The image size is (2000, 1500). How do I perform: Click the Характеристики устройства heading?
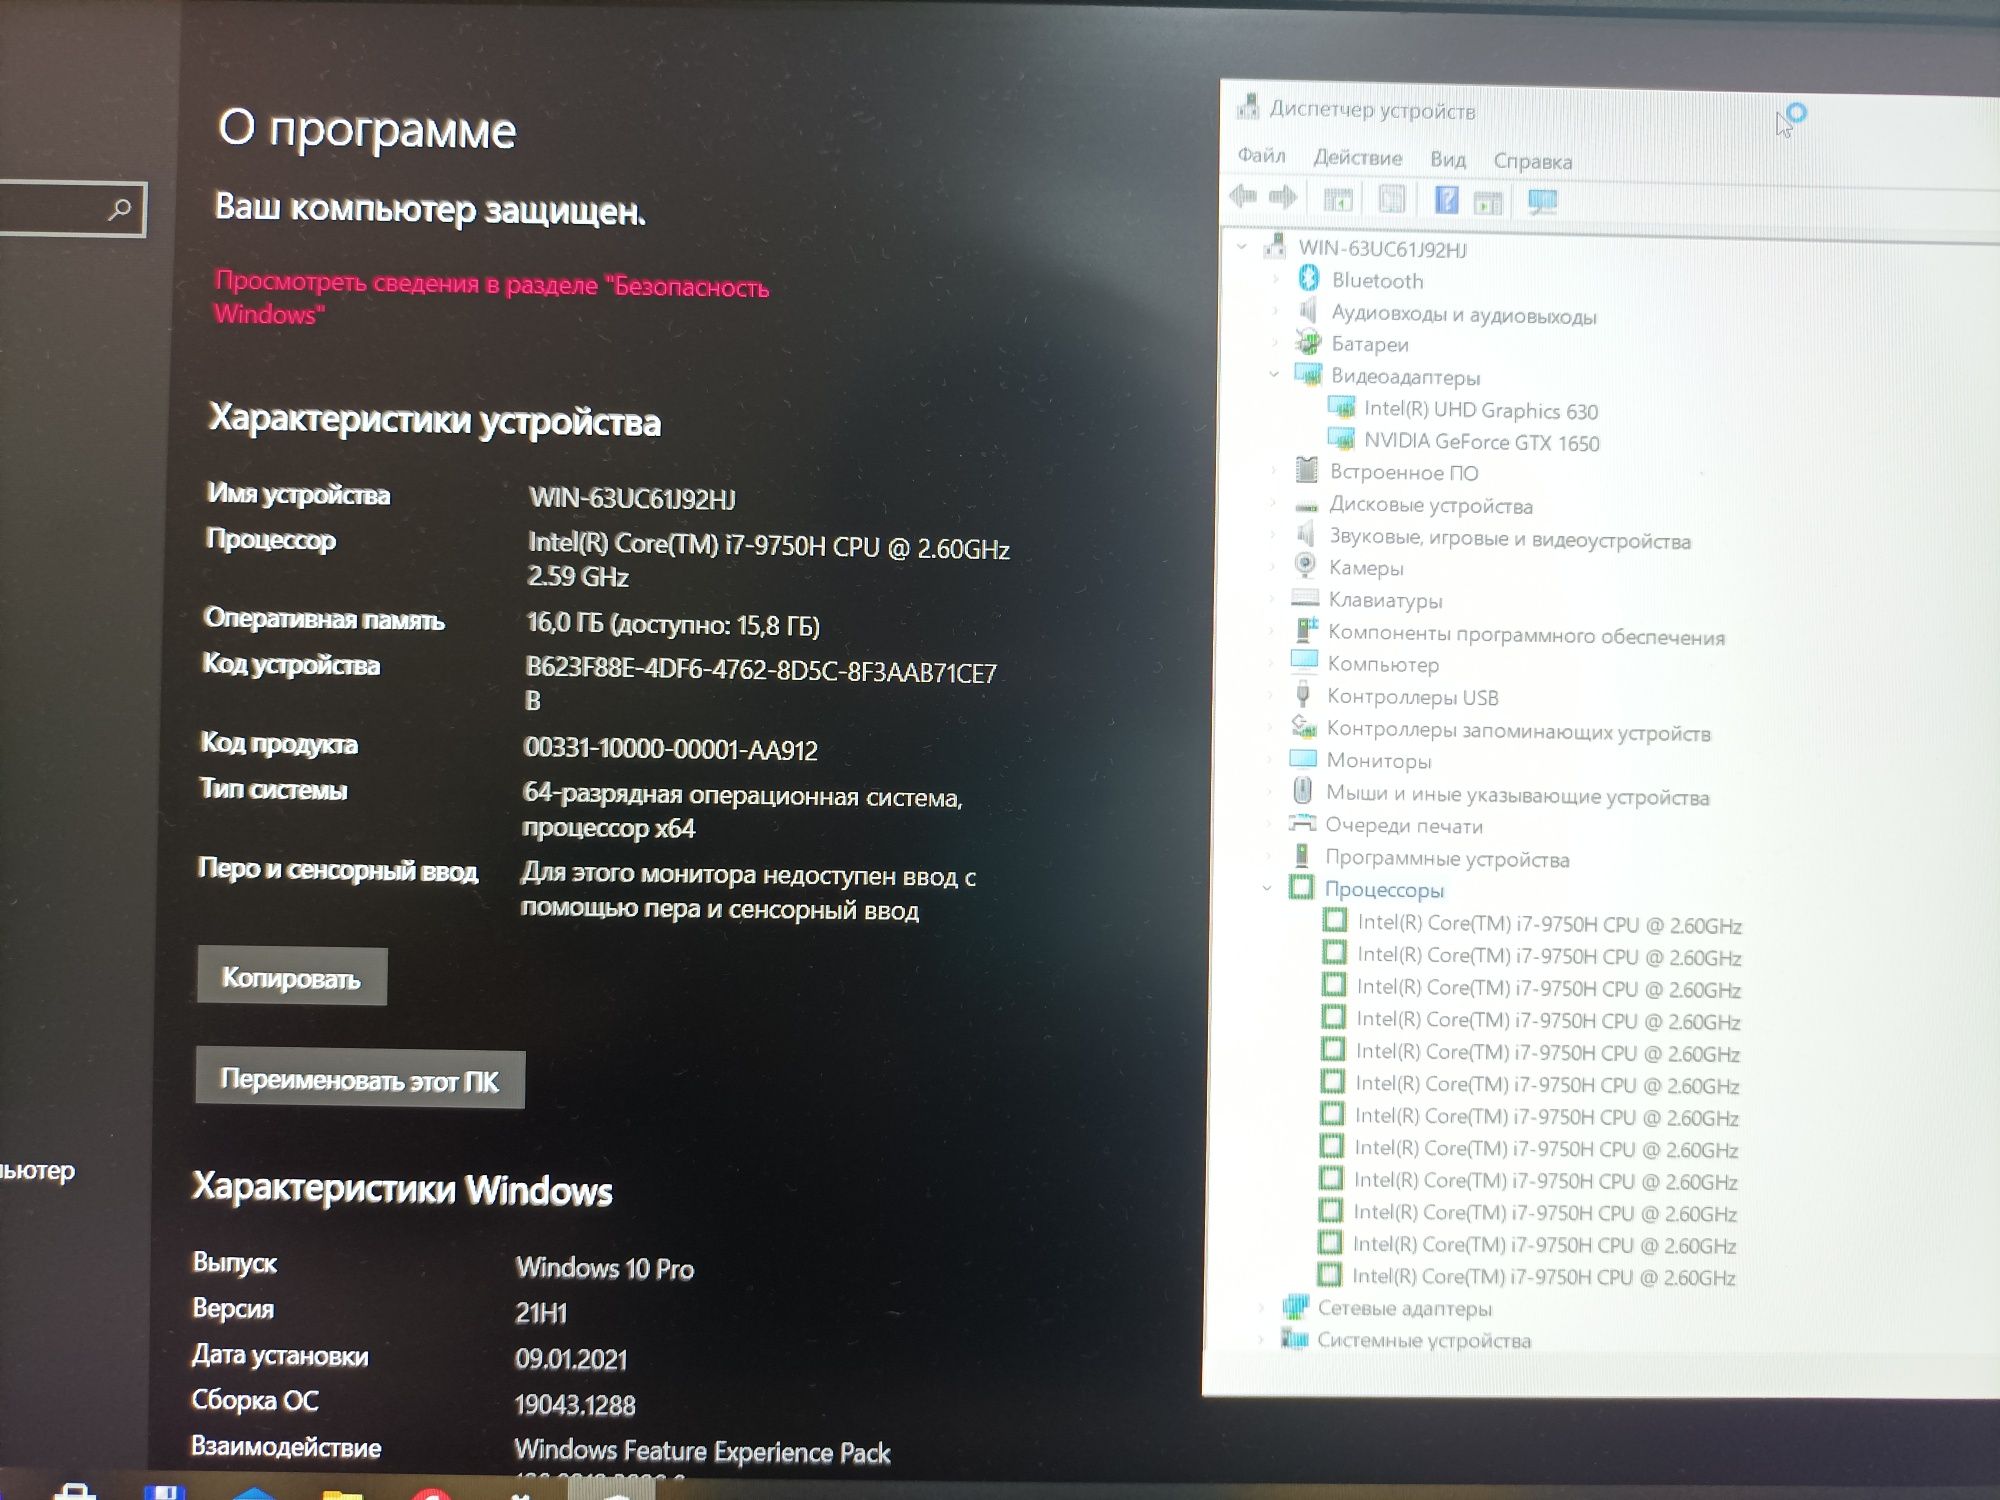pos(435,420)
